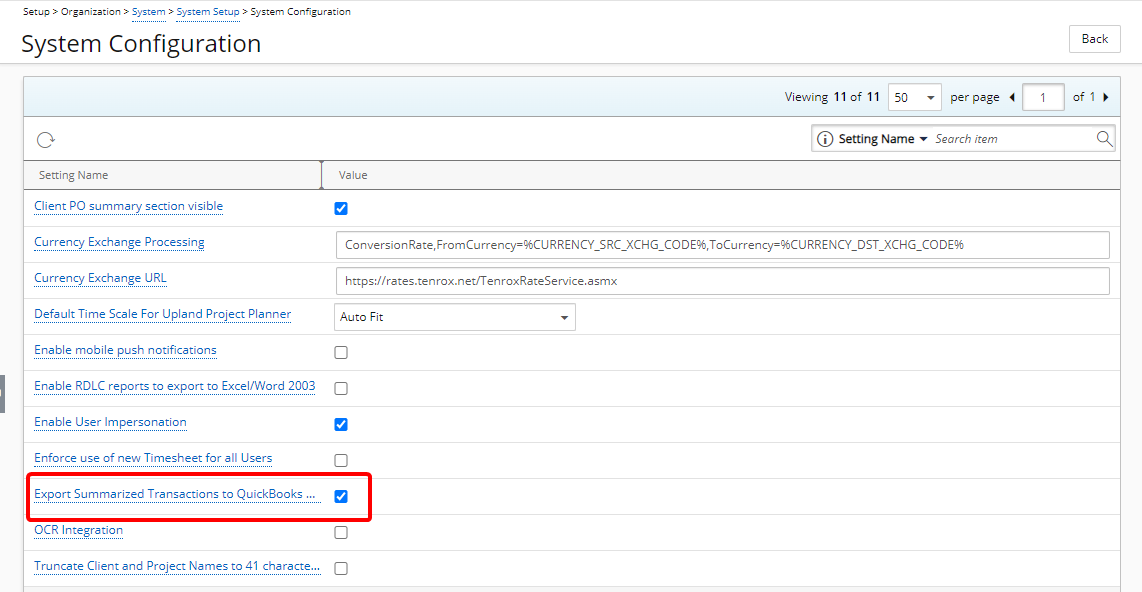This screenshot has height=592, width=1142.
Task: Toggle the OCR Integration checkbox
Action: click(x=341, y=532)
